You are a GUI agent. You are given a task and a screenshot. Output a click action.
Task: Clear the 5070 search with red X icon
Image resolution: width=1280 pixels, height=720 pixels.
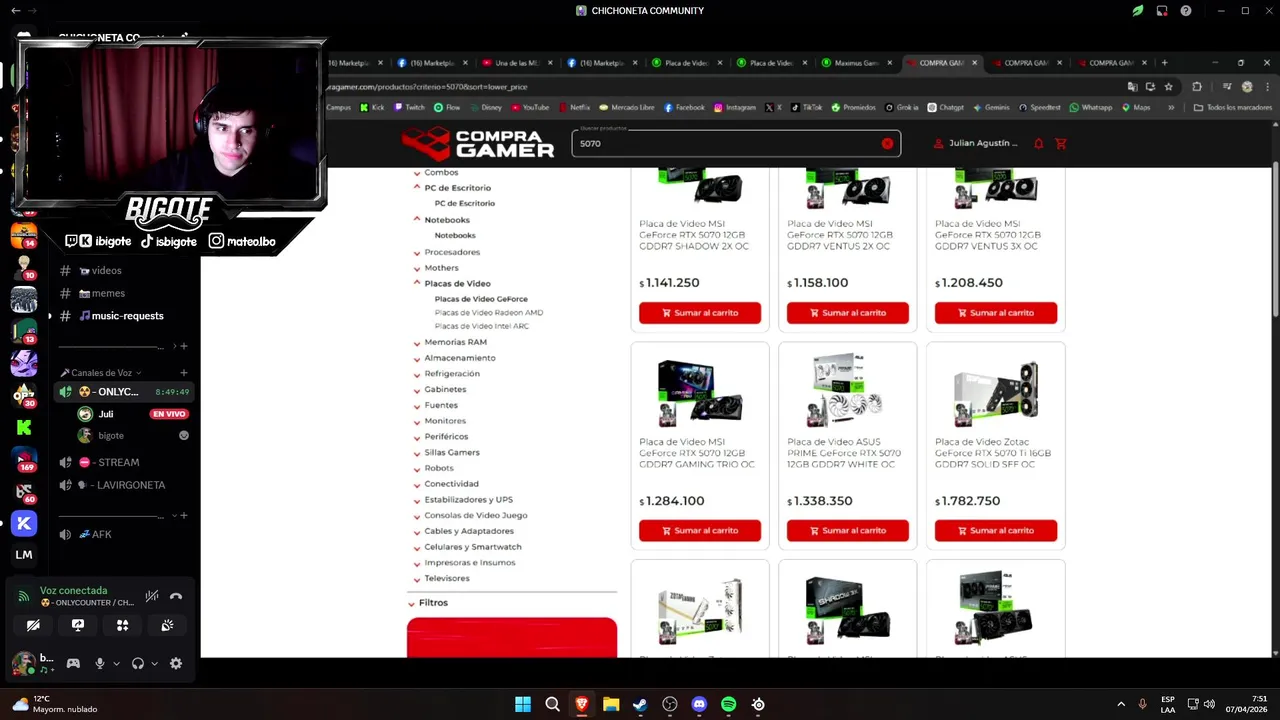coord(887,143)
